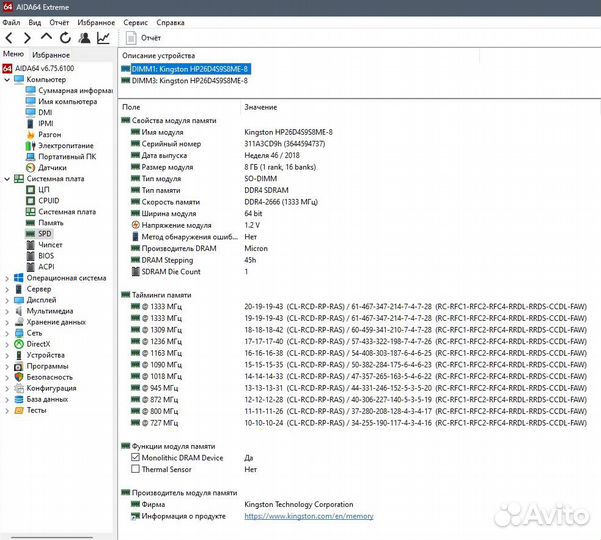Collapse the Компьютер tree node

pos(7,79)
